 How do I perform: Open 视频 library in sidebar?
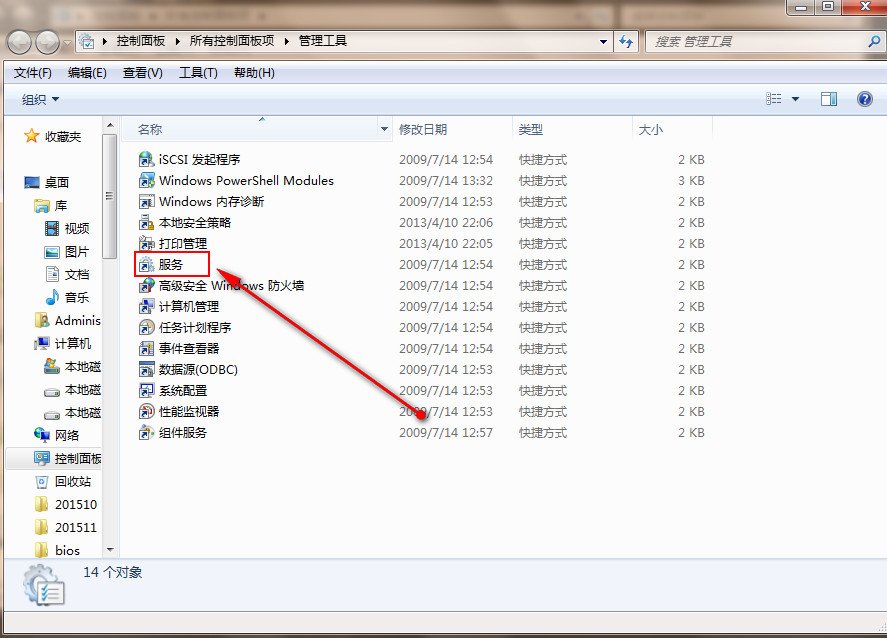point(67,229)
